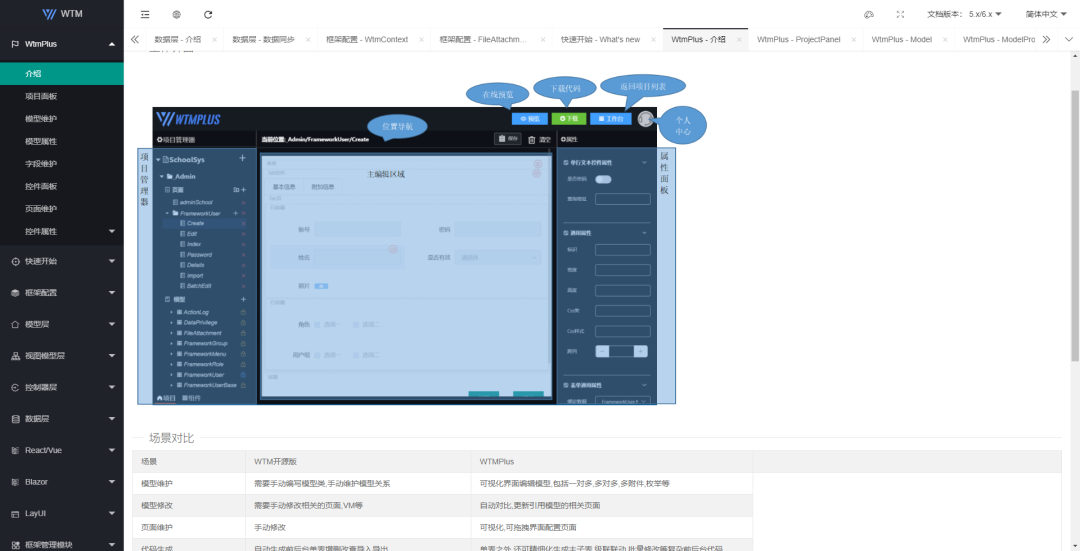
Task: Close the 快速开始 - What's new tab
Action: pyautogui.click(x=653, y=40)
